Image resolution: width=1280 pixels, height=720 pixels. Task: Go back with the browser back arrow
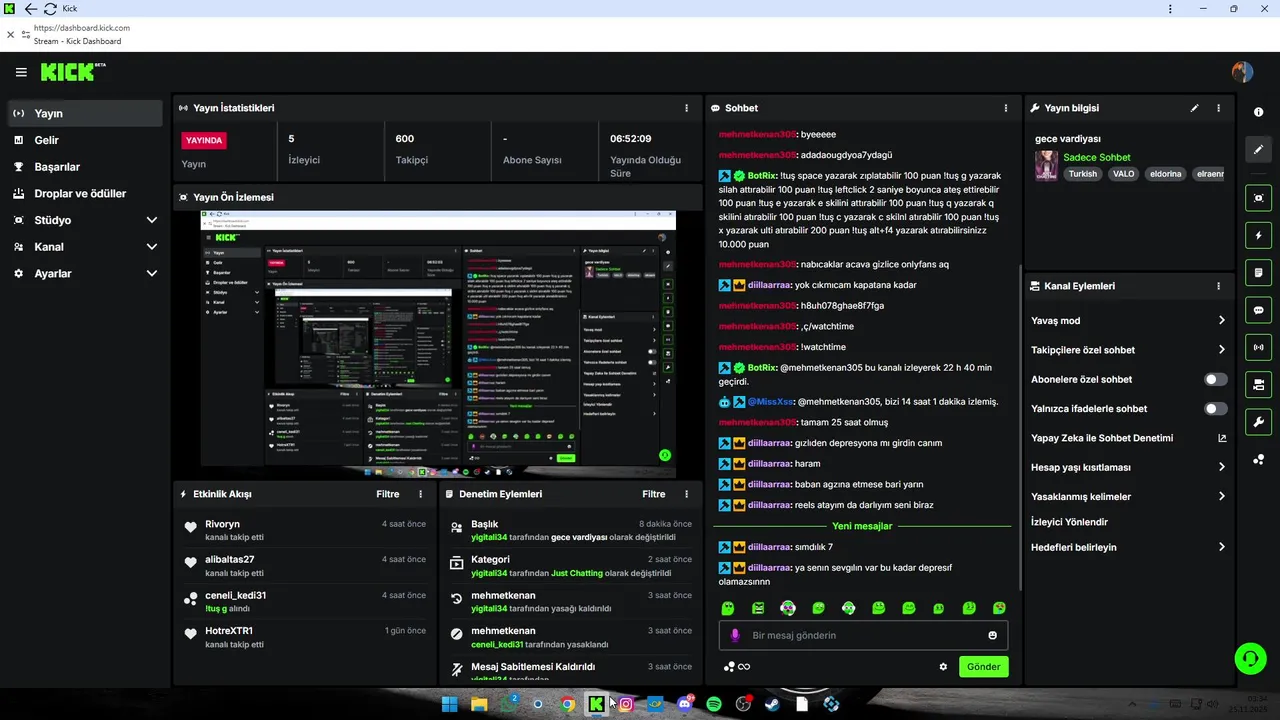pos(30,9)
